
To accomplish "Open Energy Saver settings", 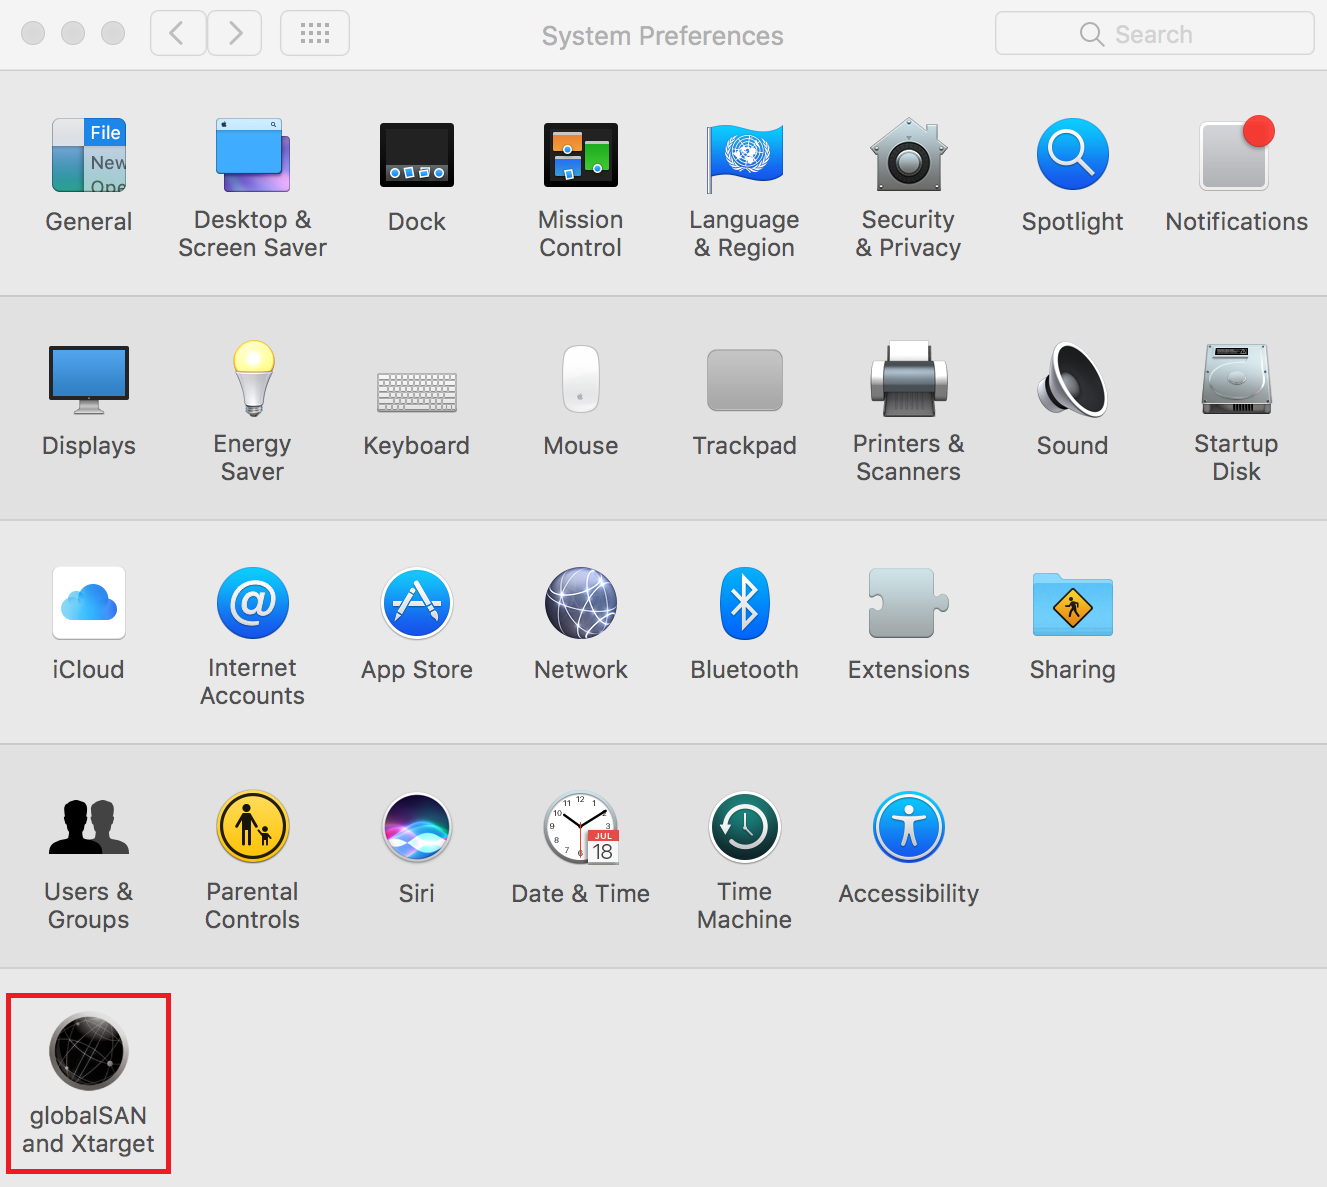I will 253,380.
